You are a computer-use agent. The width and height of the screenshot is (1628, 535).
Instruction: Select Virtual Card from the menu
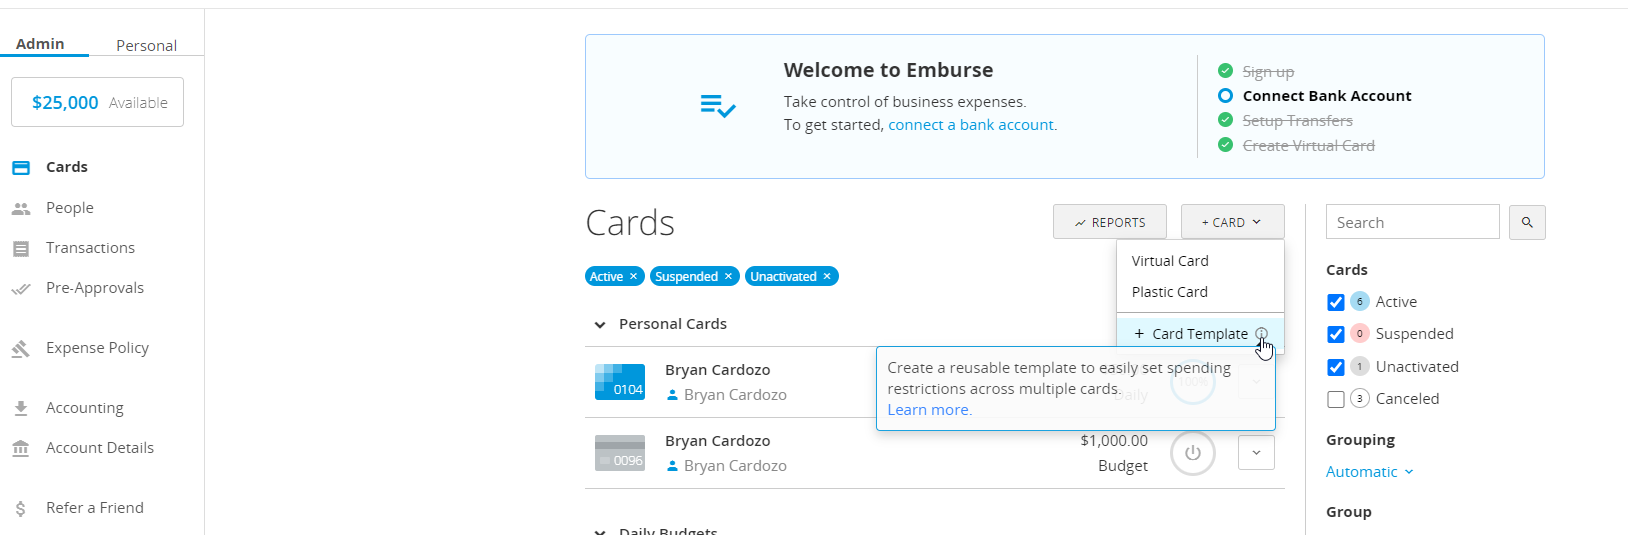(x=1170, y=261)
